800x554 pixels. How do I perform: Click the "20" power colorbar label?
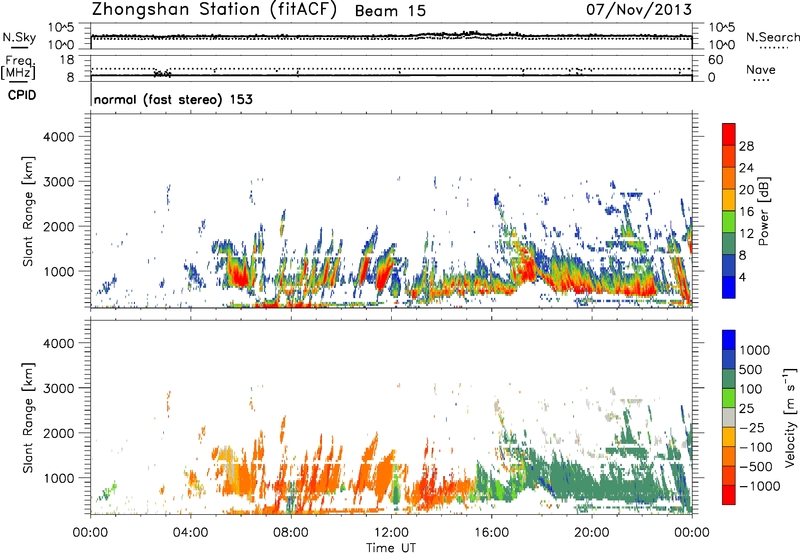coord(746,190)
